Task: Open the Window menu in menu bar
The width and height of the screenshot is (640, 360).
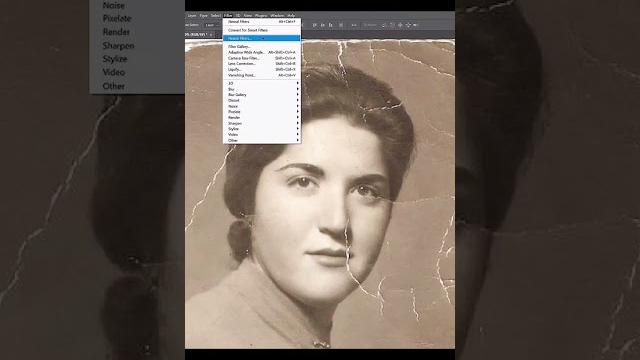Action: [x=277, y=16]
